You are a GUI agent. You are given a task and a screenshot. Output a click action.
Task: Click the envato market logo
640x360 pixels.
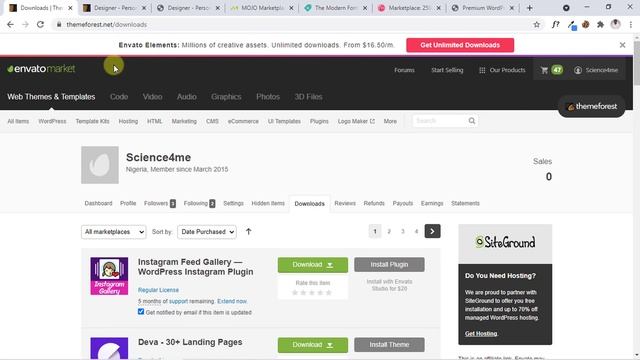coord(41,69)
